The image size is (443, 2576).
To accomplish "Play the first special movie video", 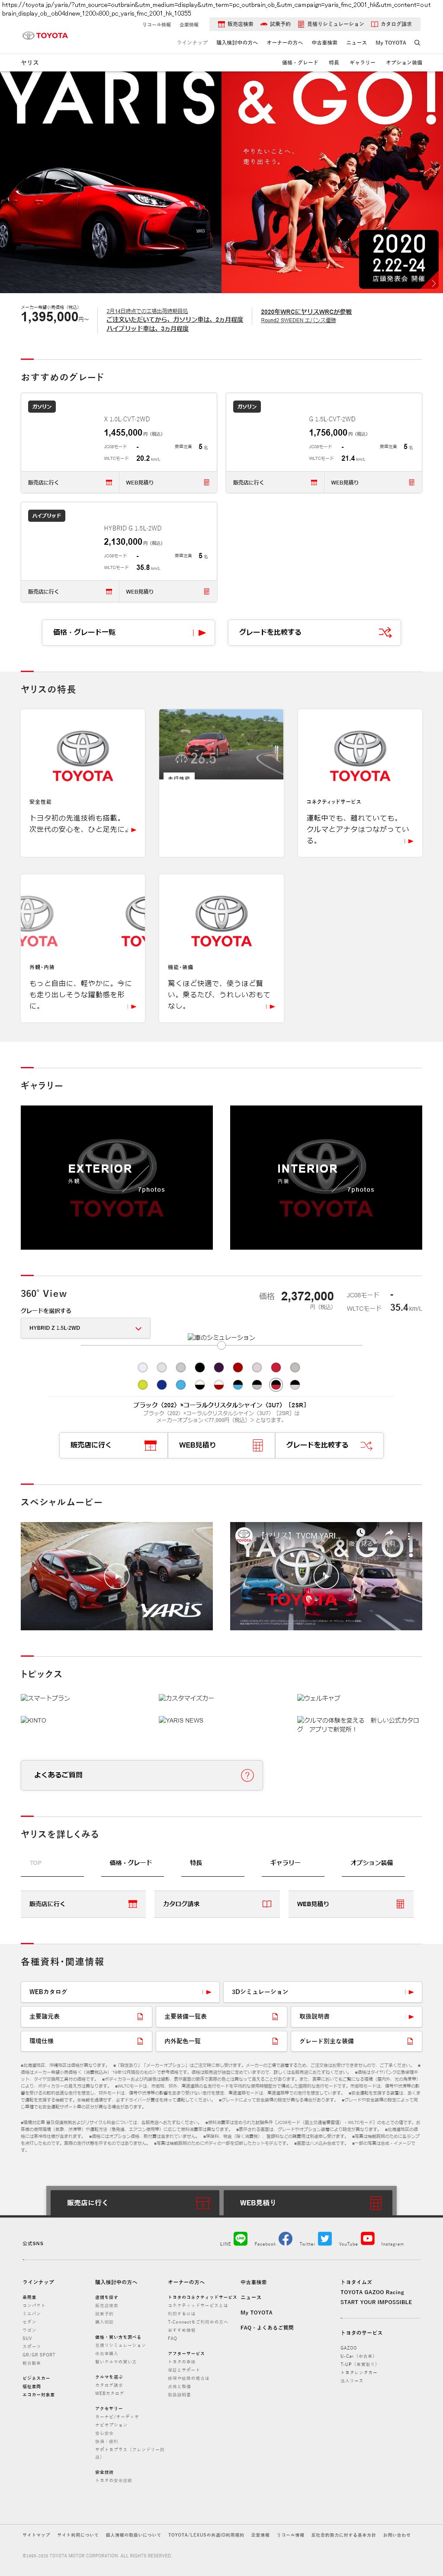I will coord(117,1576).
